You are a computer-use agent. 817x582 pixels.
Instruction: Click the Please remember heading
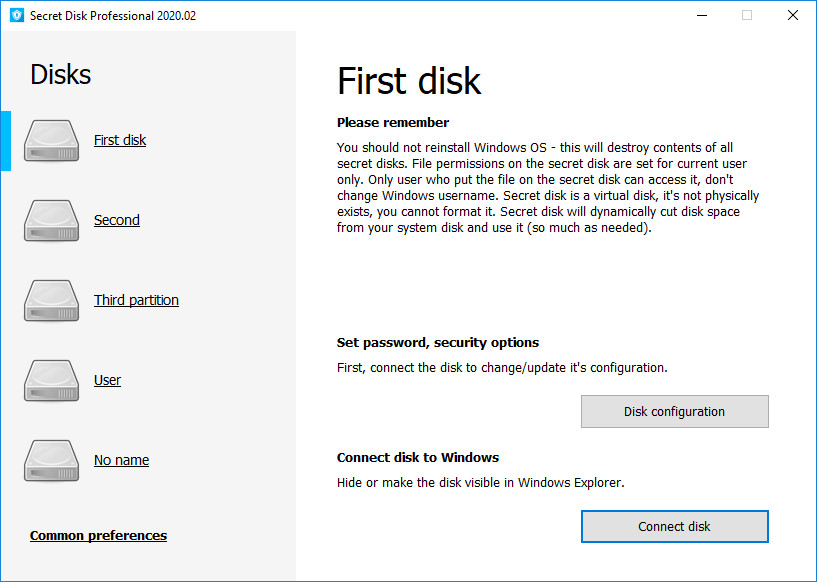(x=393, y=122)
